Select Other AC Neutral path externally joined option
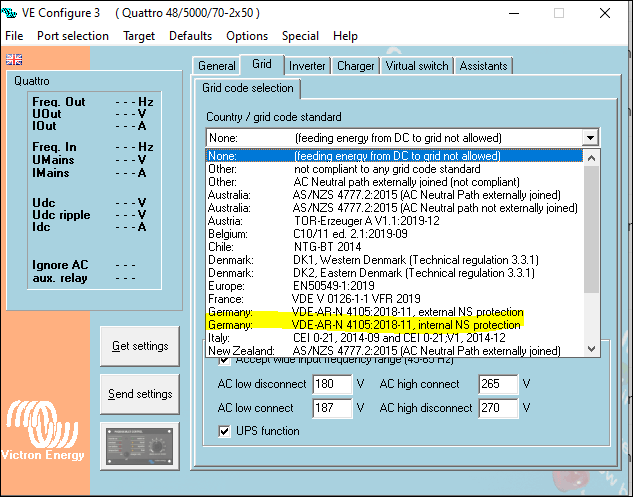The image size is (633, 497). click(394, 182)
